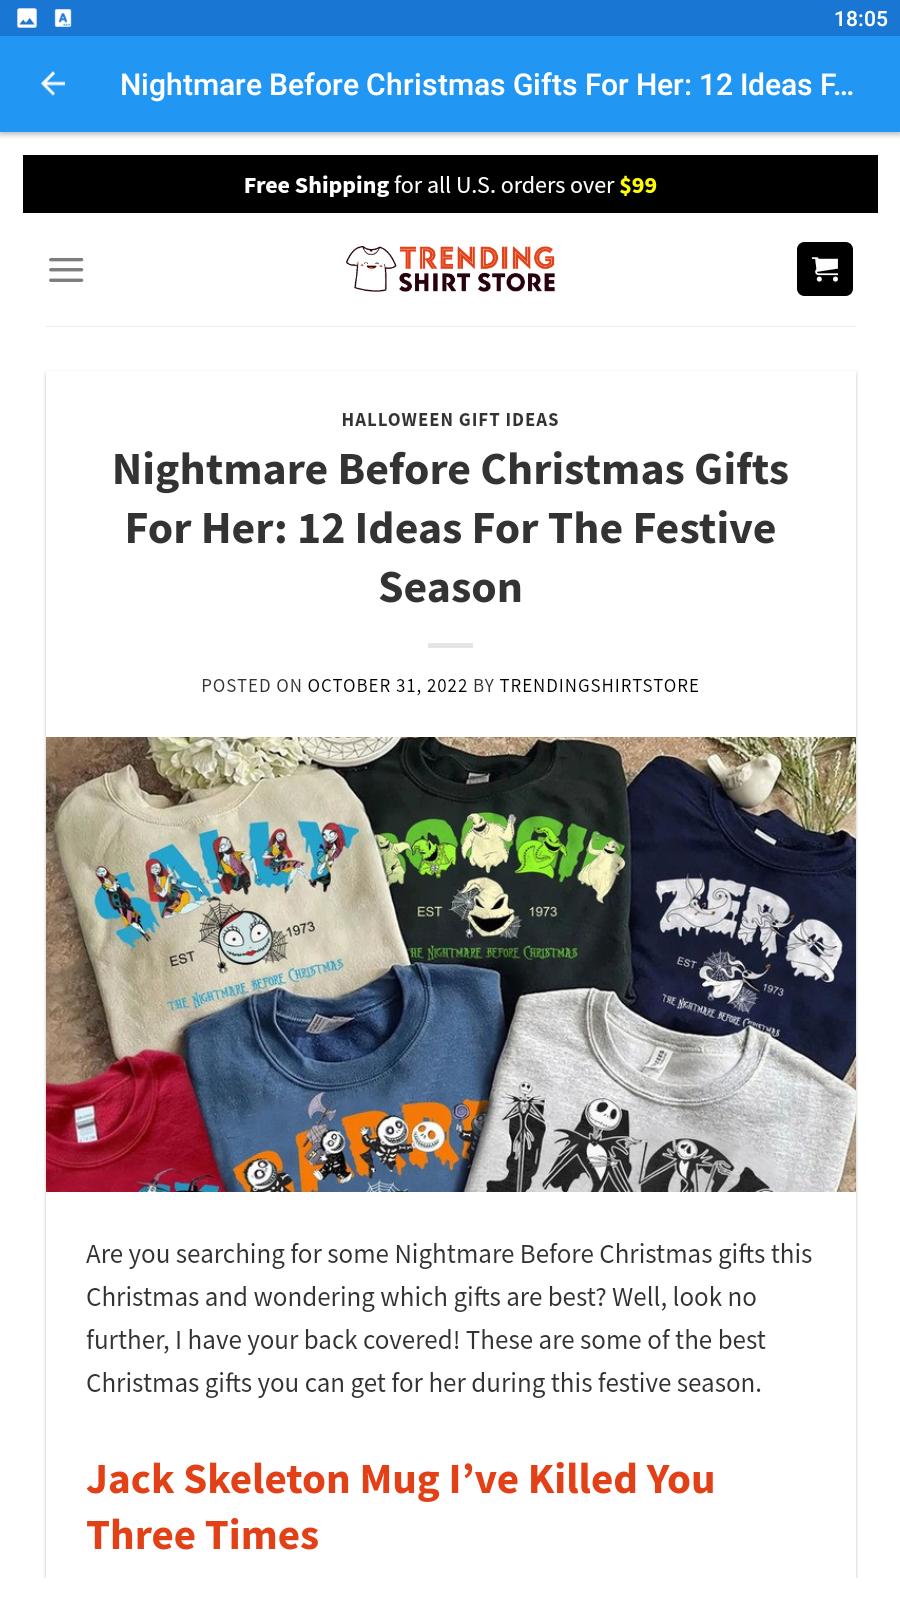Viewport: 900px width, 1600px height.
Task: Open the TRENDINGSHIRTSTORE author link
Action: pos(599,685)
